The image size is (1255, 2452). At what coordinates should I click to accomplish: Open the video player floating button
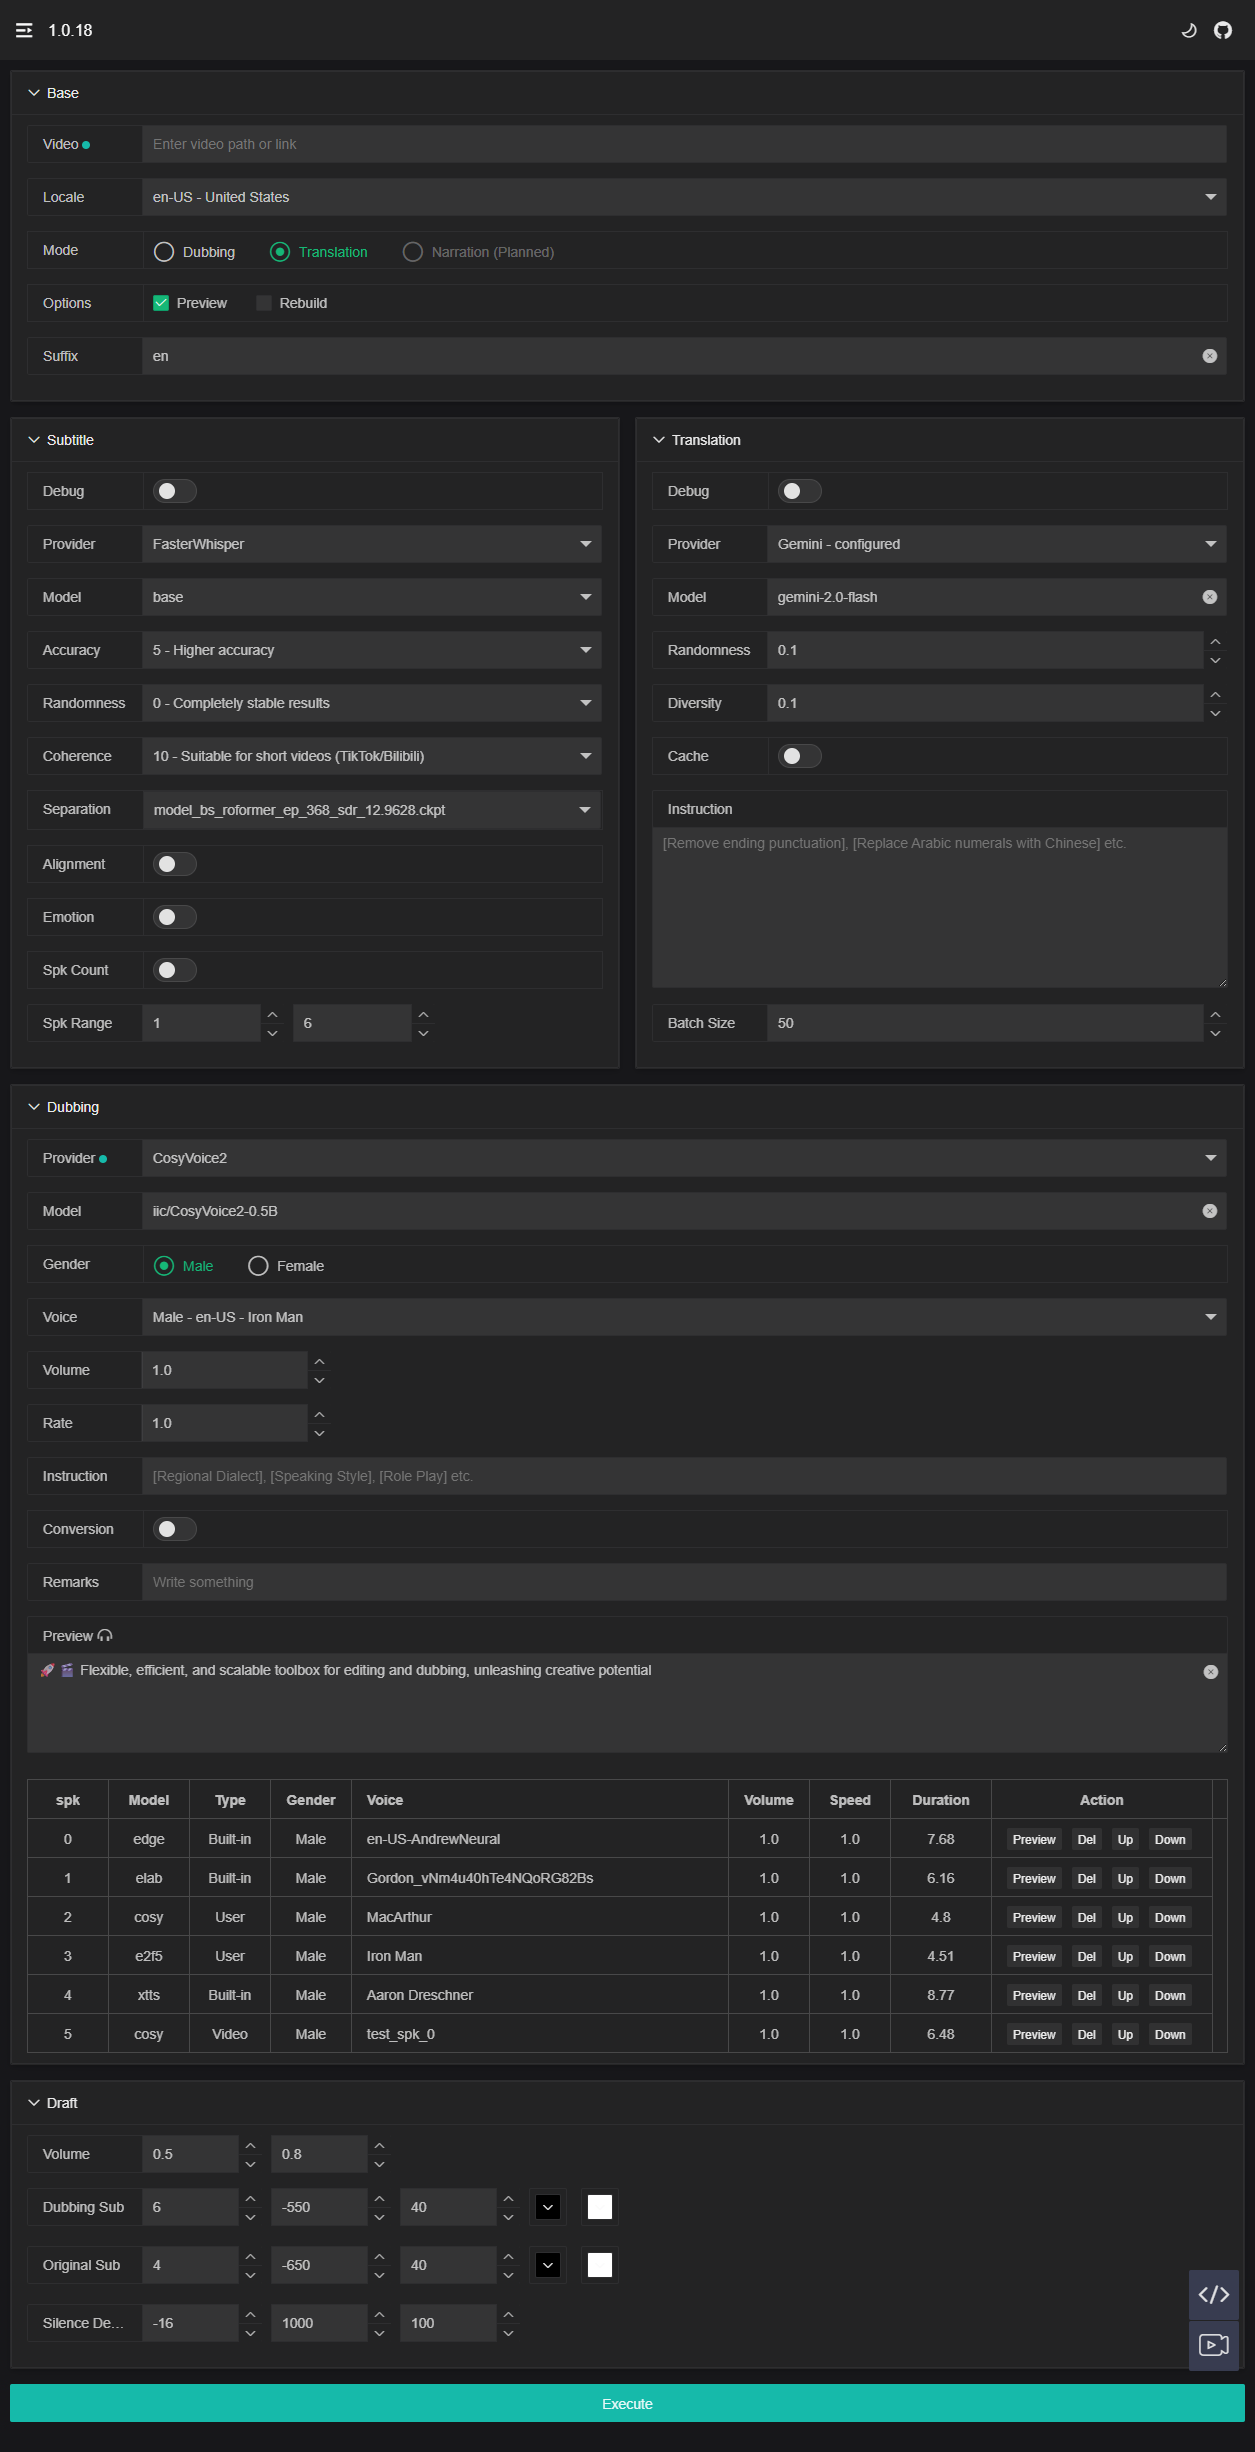click(x=1214, y=2345)
